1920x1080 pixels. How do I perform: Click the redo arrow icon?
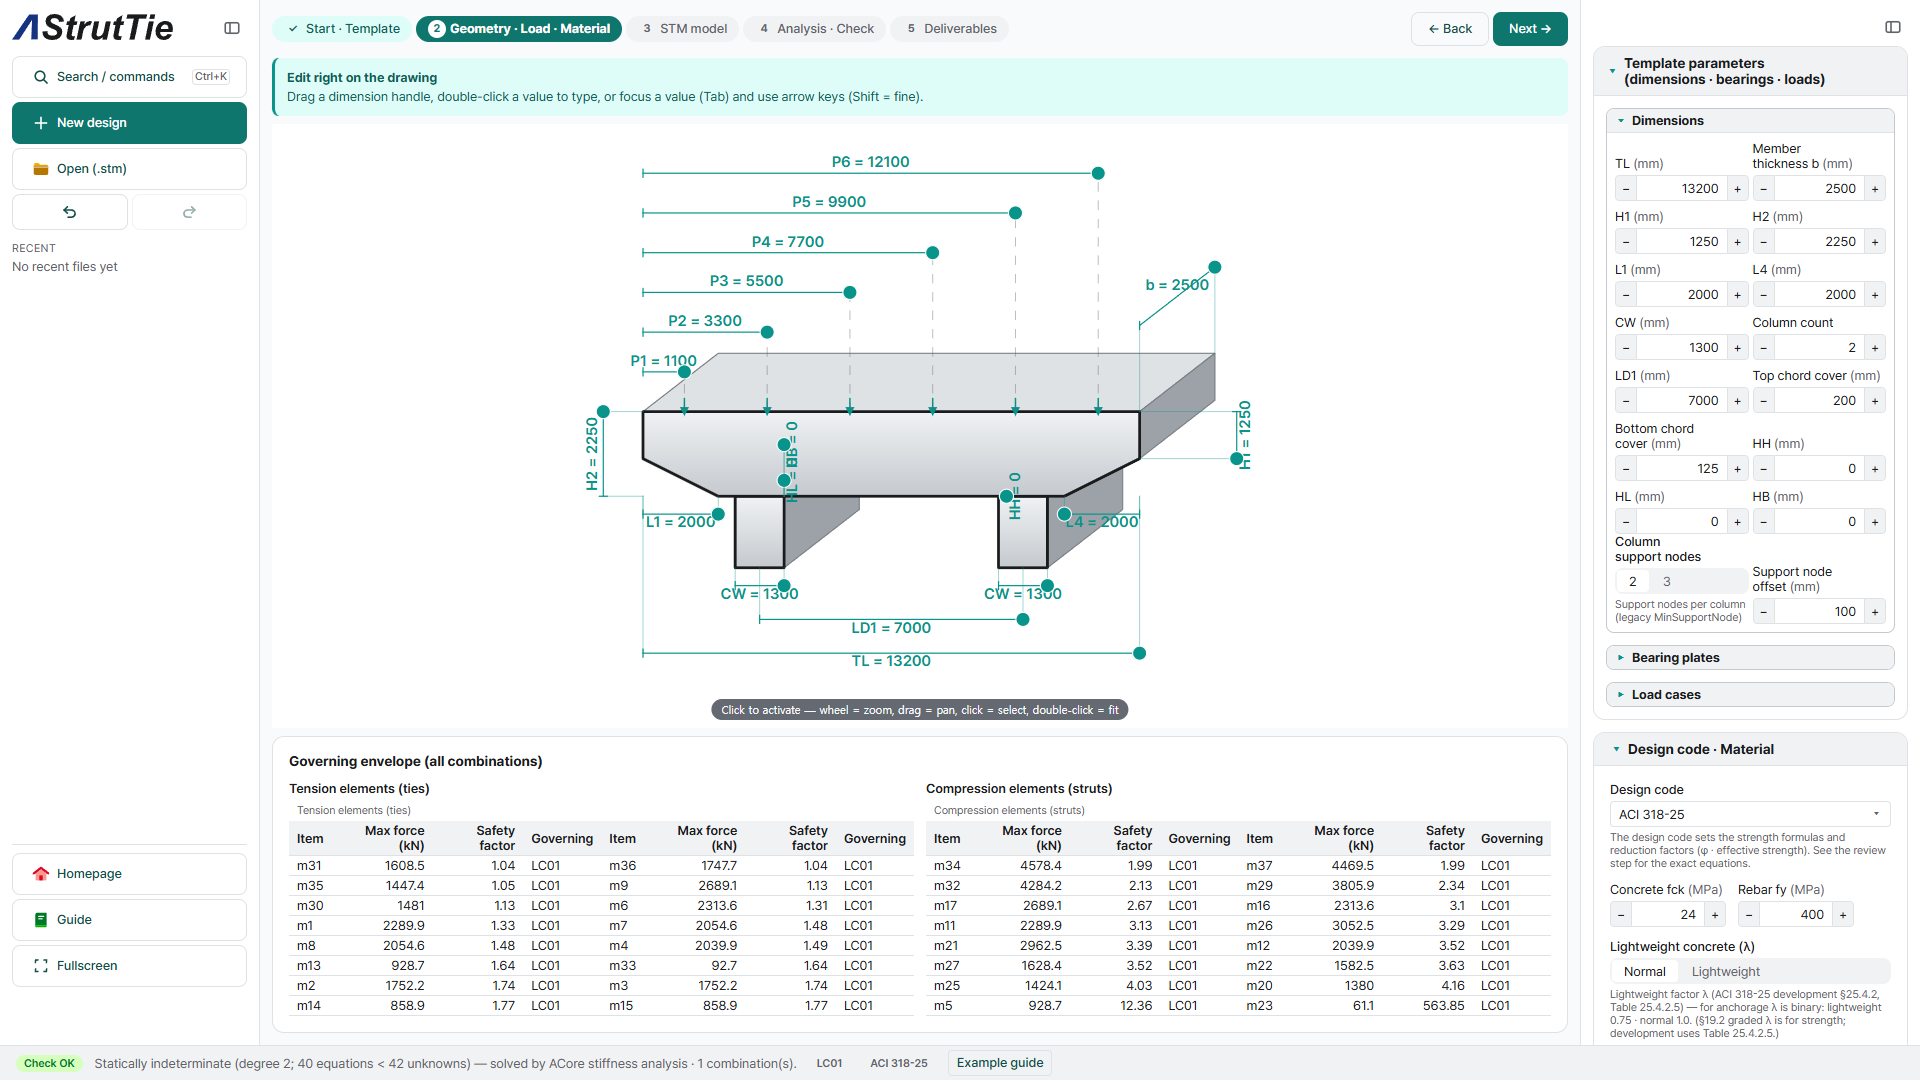[x=189, y=212]
